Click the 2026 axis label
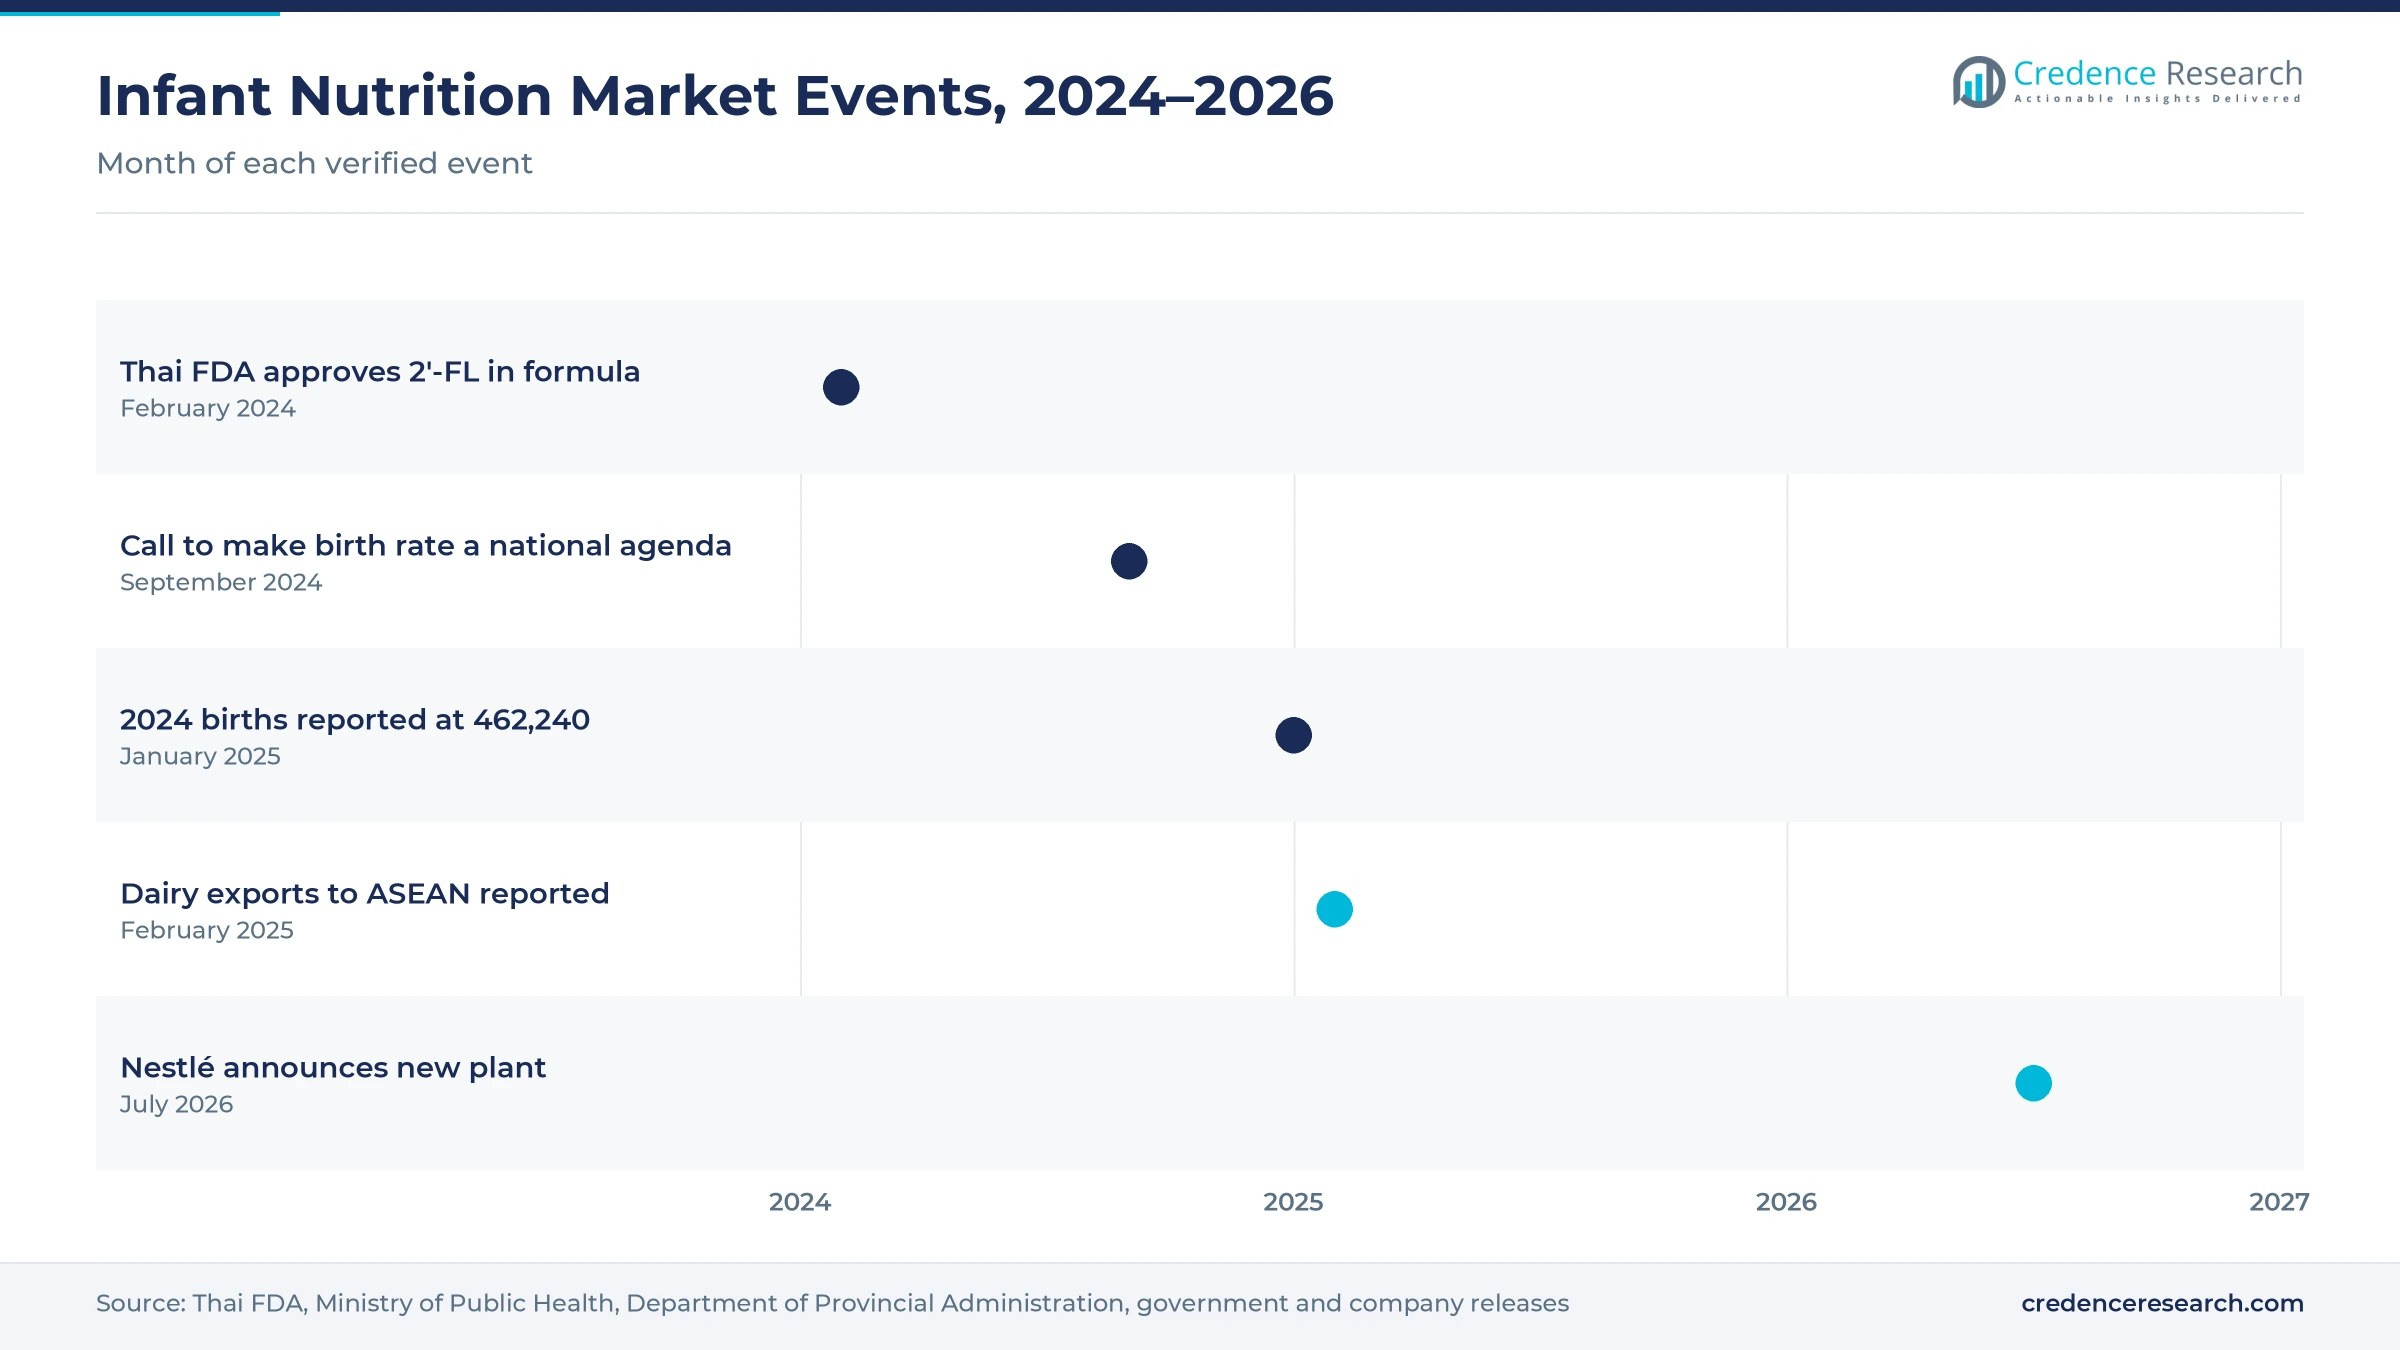The width and height of the screenshot is (2400, 1350). [x=1786, y=1202]
